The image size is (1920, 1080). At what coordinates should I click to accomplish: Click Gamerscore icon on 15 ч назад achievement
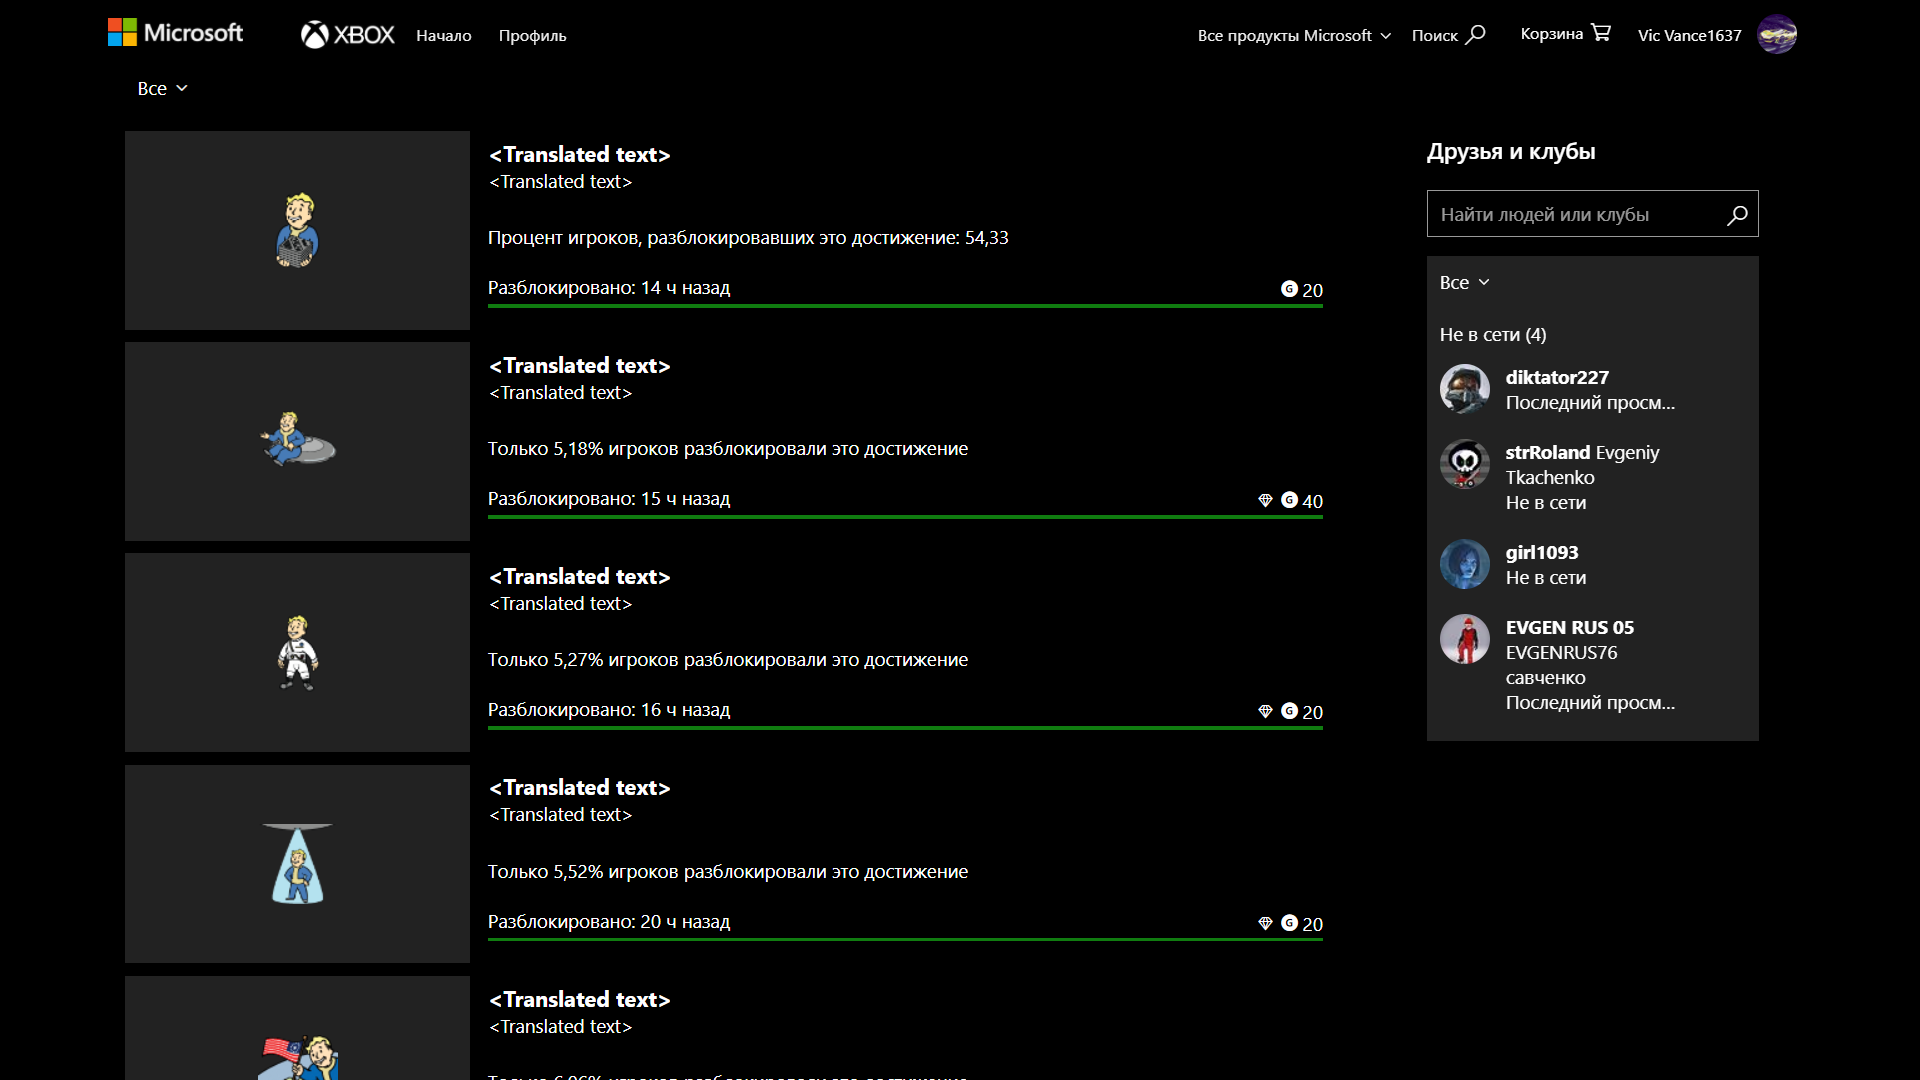1289,500
